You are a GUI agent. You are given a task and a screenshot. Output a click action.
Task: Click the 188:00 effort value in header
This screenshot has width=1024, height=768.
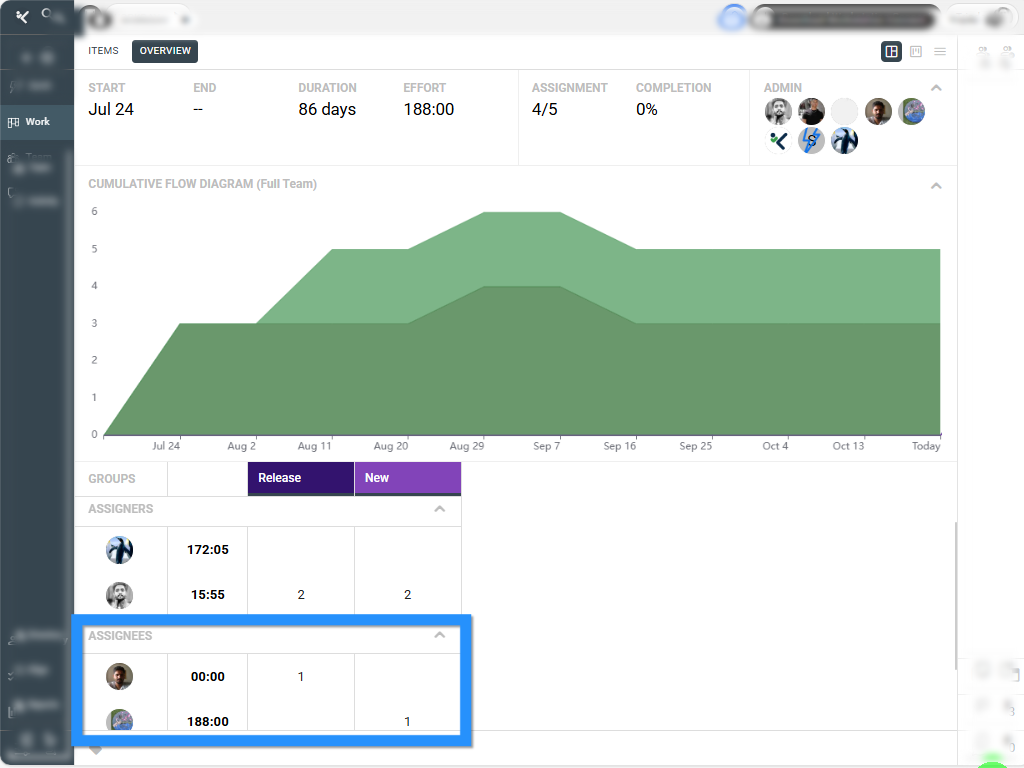point(429,109)
